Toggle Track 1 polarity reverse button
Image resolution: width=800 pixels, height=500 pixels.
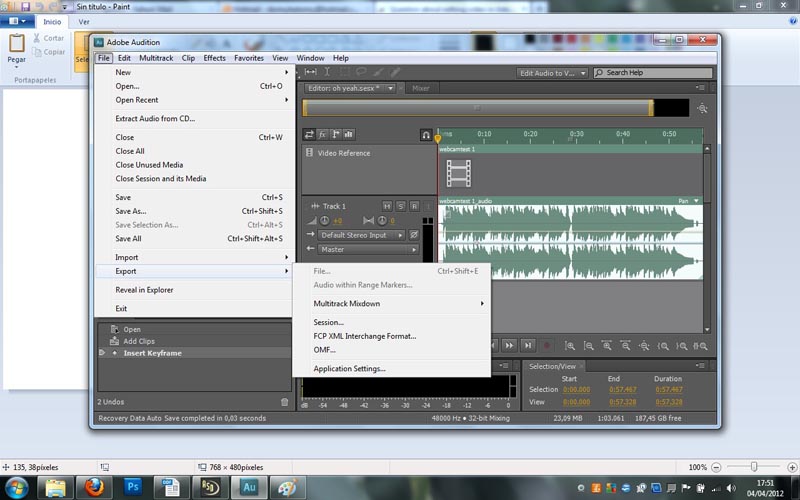pos(414,235)
